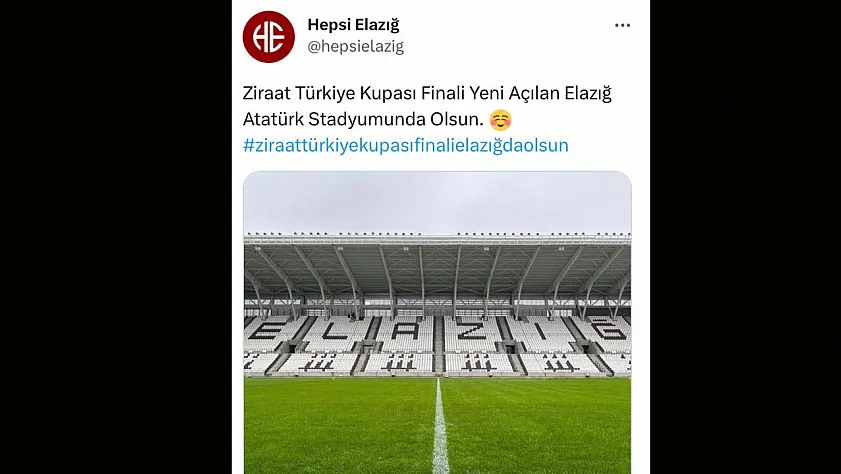Click the central stairway between seat blocks

[x=439, y=344]
